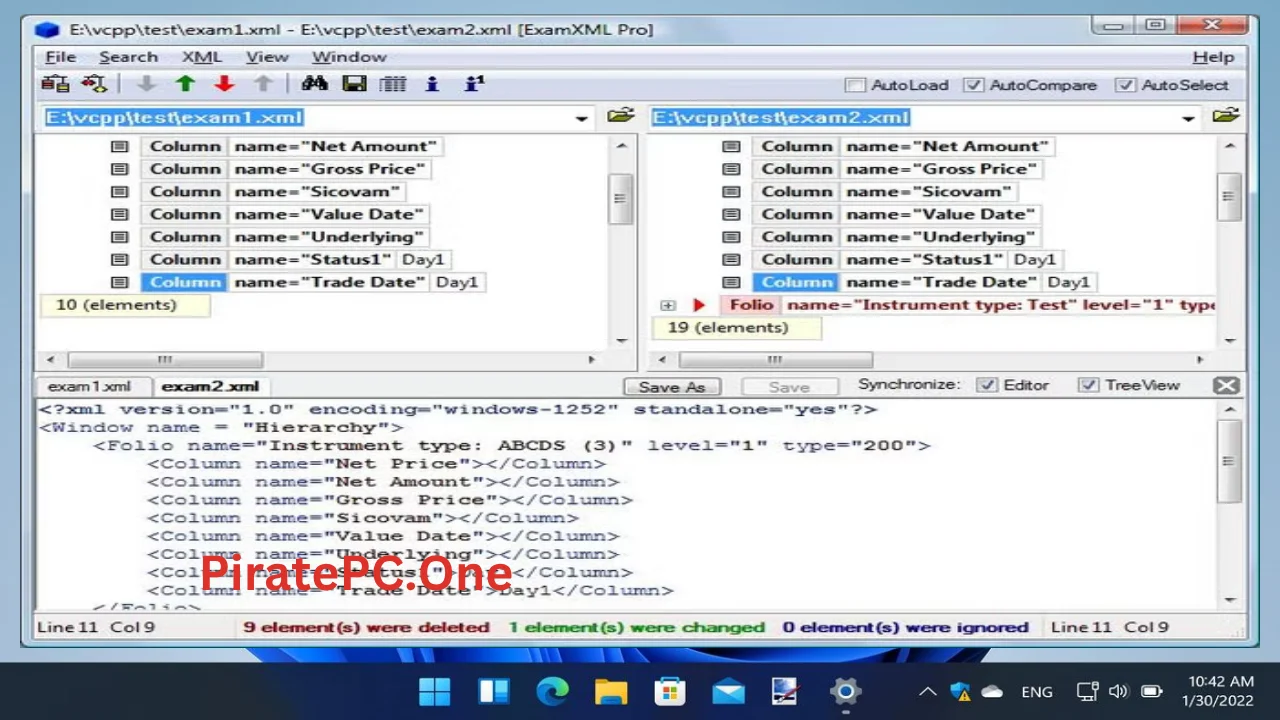
Task: Click left tree pane vertical scrollbar thumb
Action: point(620,197)
